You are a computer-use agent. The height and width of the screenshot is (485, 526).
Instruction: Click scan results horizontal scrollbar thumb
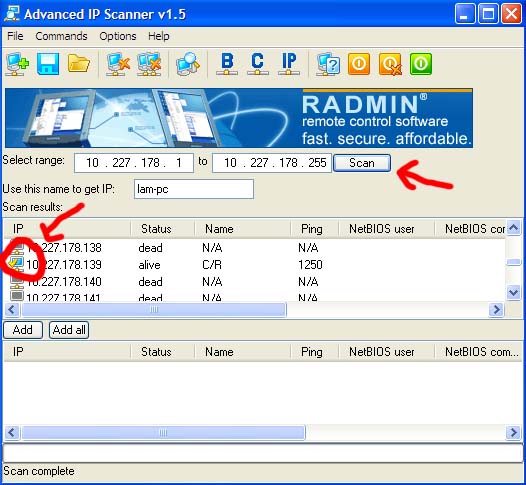pos(154,309)
